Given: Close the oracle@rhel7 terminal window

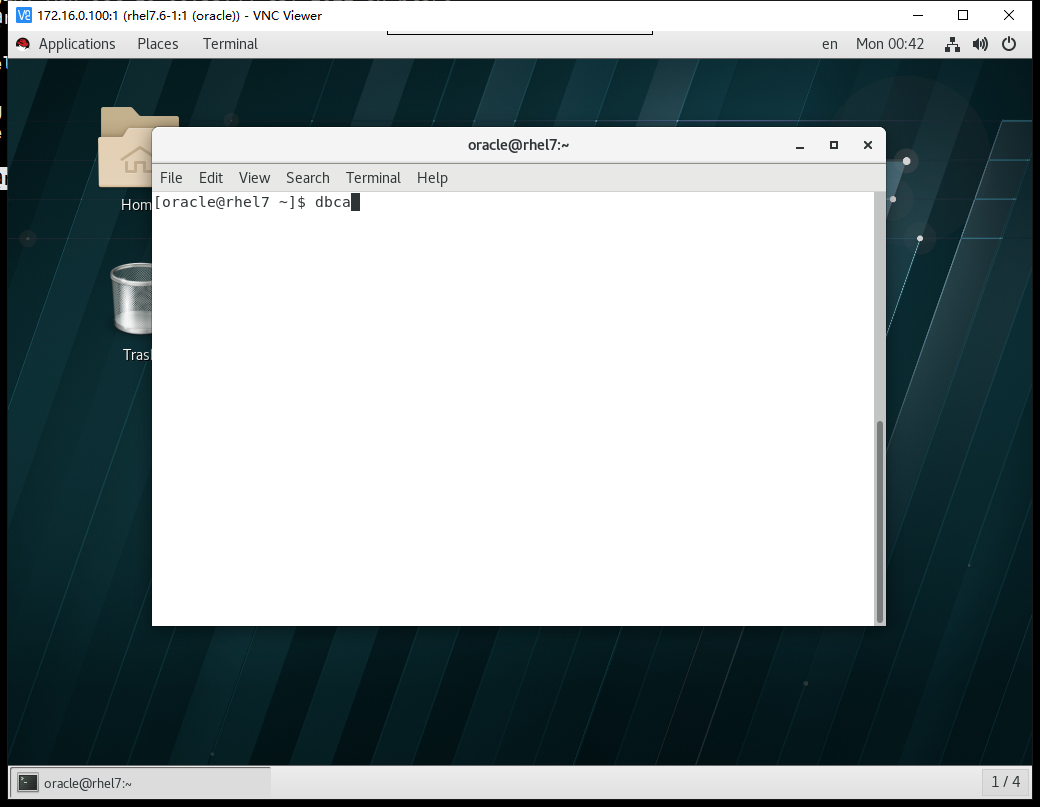Looking at the screenshot, I should 868,145.
